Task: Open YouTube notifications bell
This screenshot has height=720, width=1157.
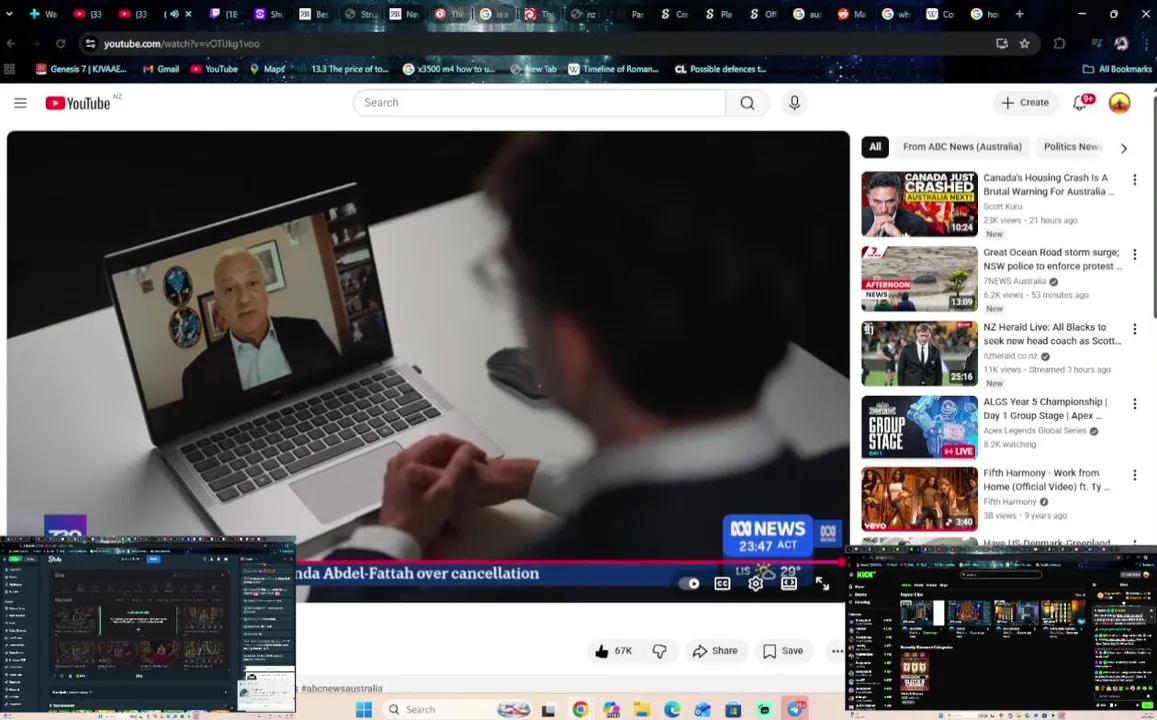Action: [1080, 102]
